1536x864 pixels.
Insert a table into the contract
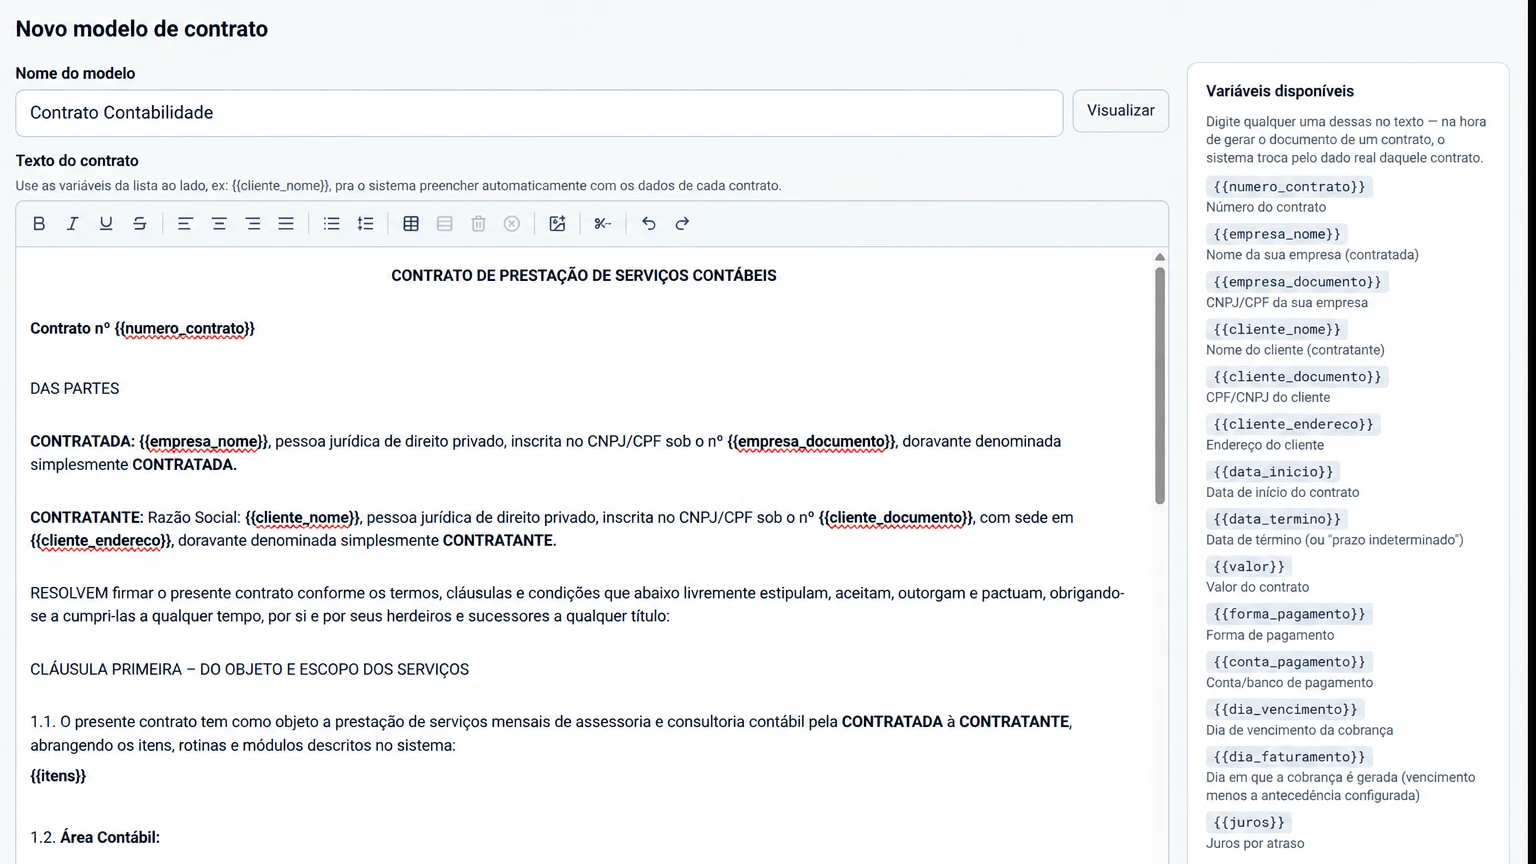click(411, 224)
